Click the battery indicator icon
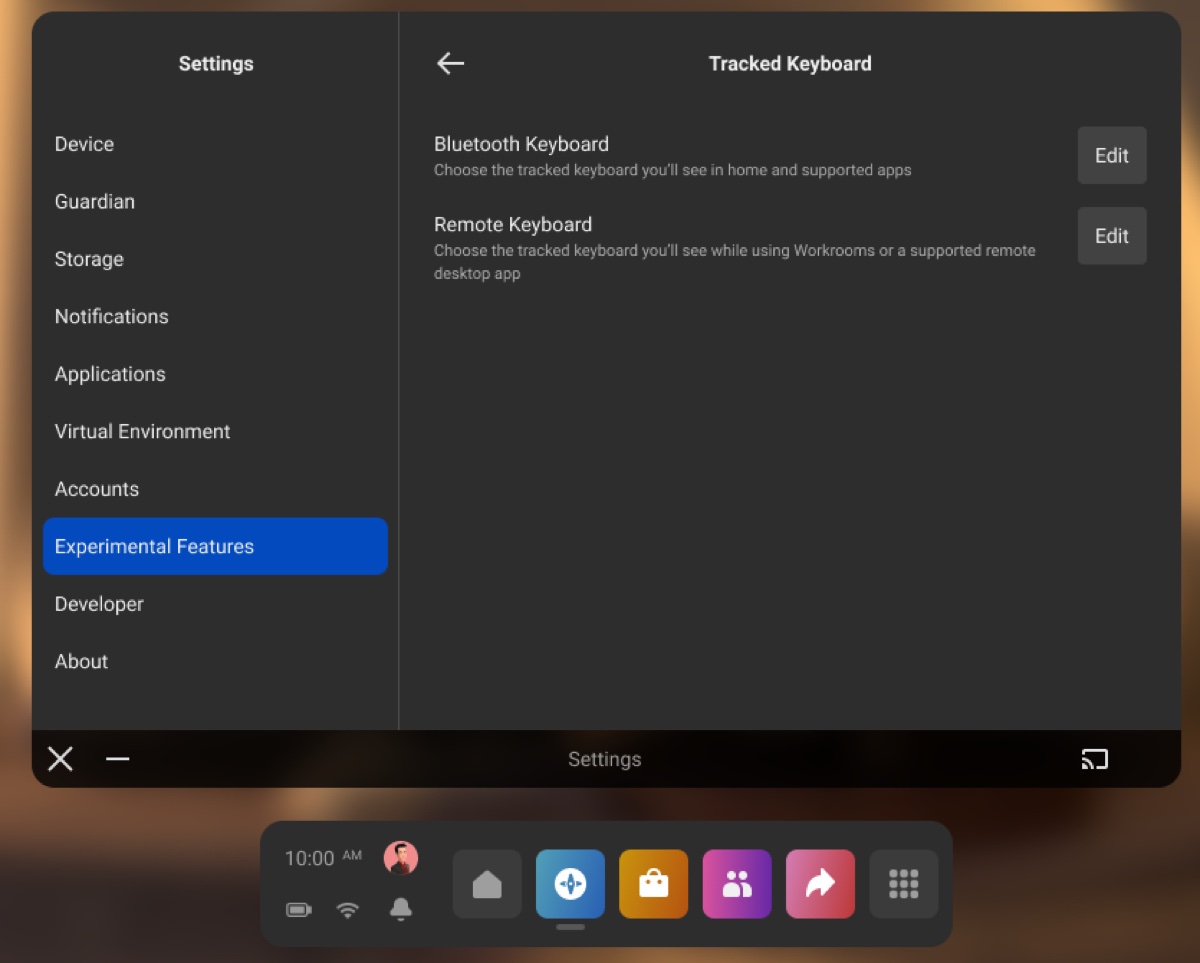The image size is (1200, 963). 298,910
